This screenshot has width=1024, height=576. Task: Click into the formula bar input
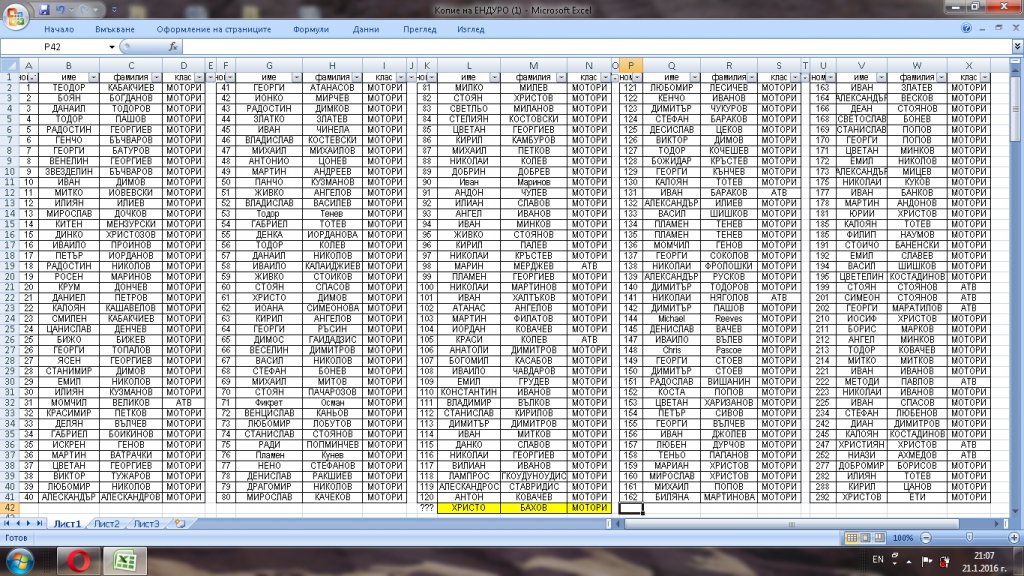[596, 47]
